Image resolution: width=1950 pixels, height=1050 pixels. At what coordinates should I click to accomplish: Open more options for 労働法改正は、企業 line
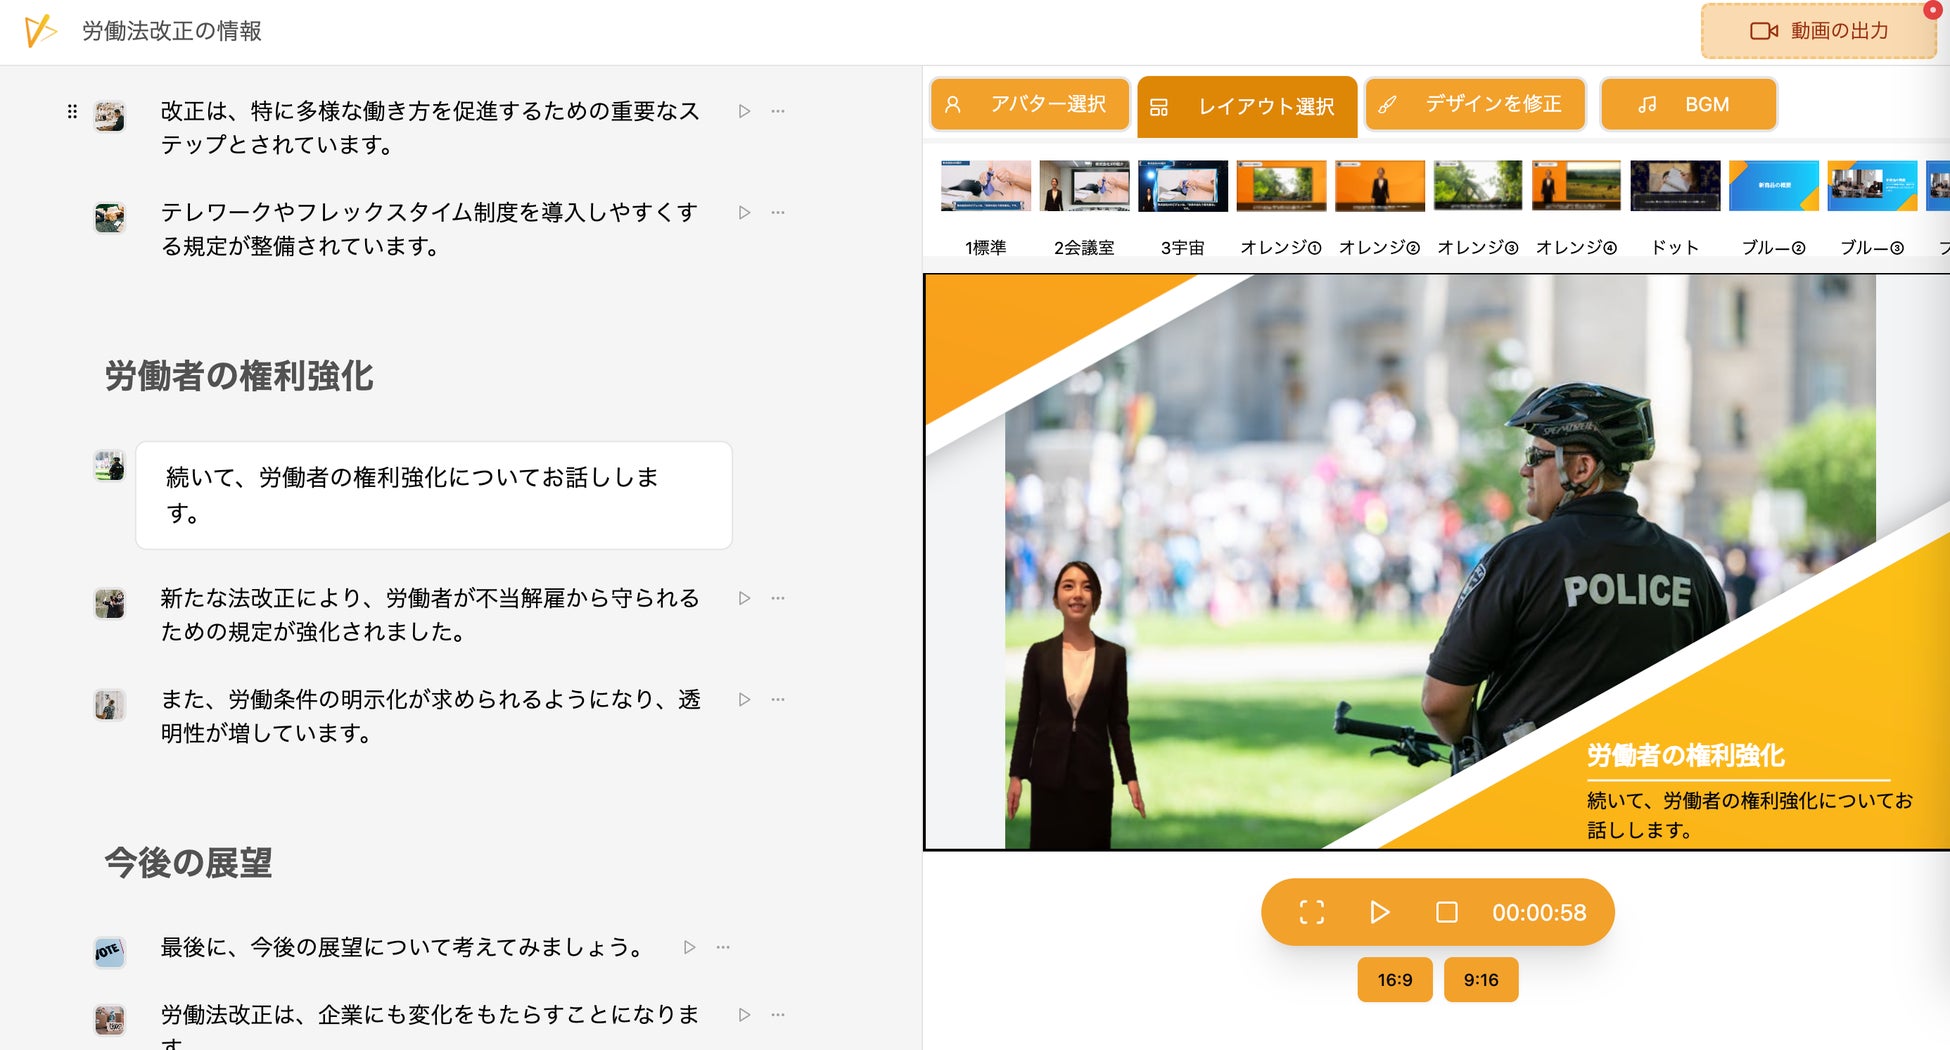tap(778, 1014)
